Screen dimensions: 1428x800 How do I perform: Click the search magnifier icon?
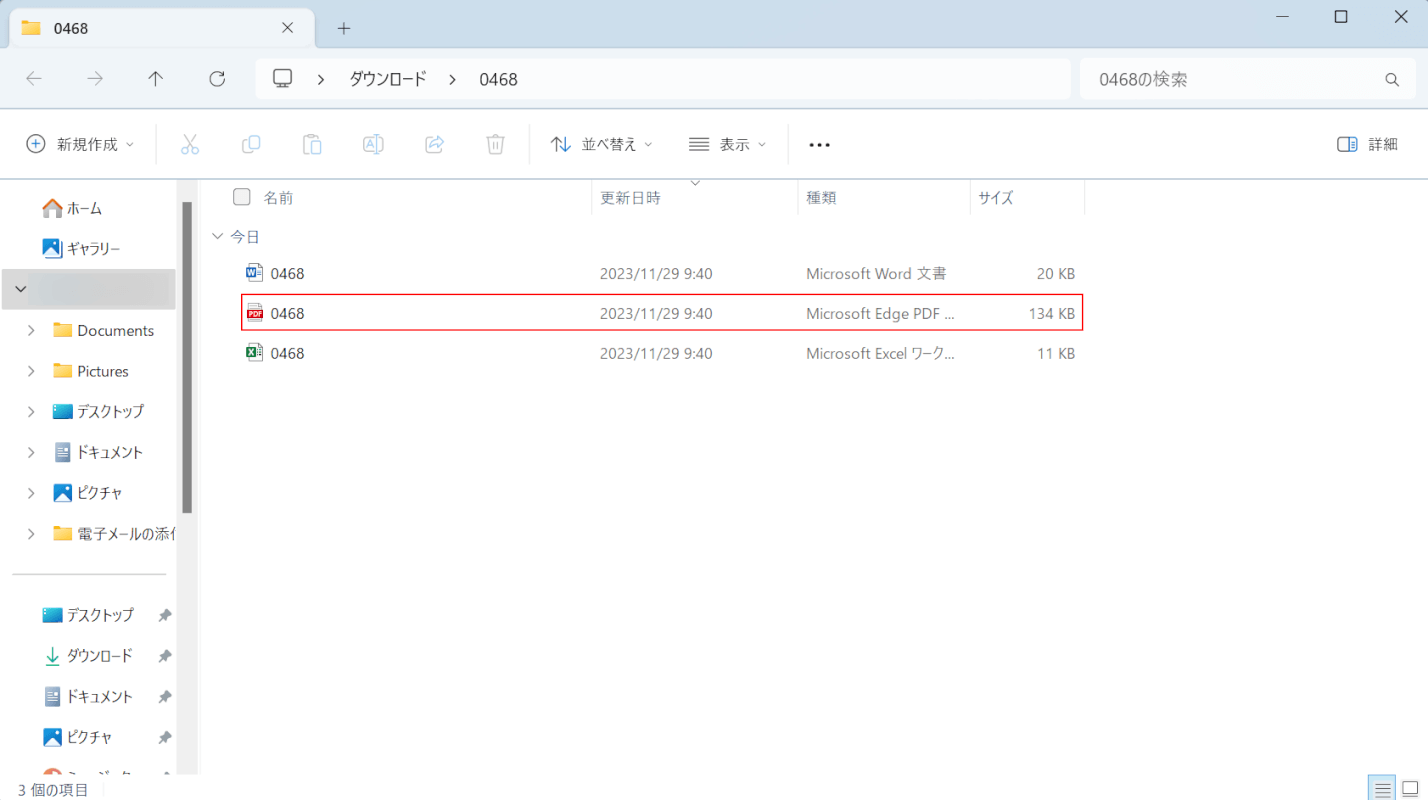[x=1392, y=79]
